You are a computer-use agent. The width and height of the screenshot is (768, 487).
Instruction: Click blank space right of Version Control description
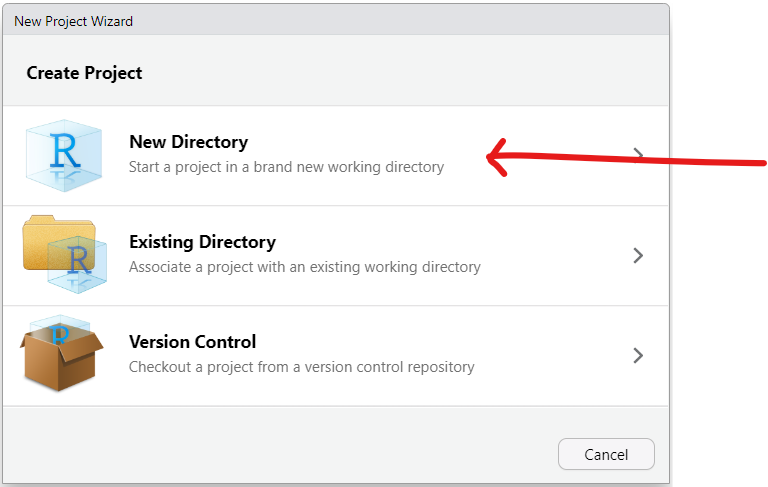[x=552, y=367]
